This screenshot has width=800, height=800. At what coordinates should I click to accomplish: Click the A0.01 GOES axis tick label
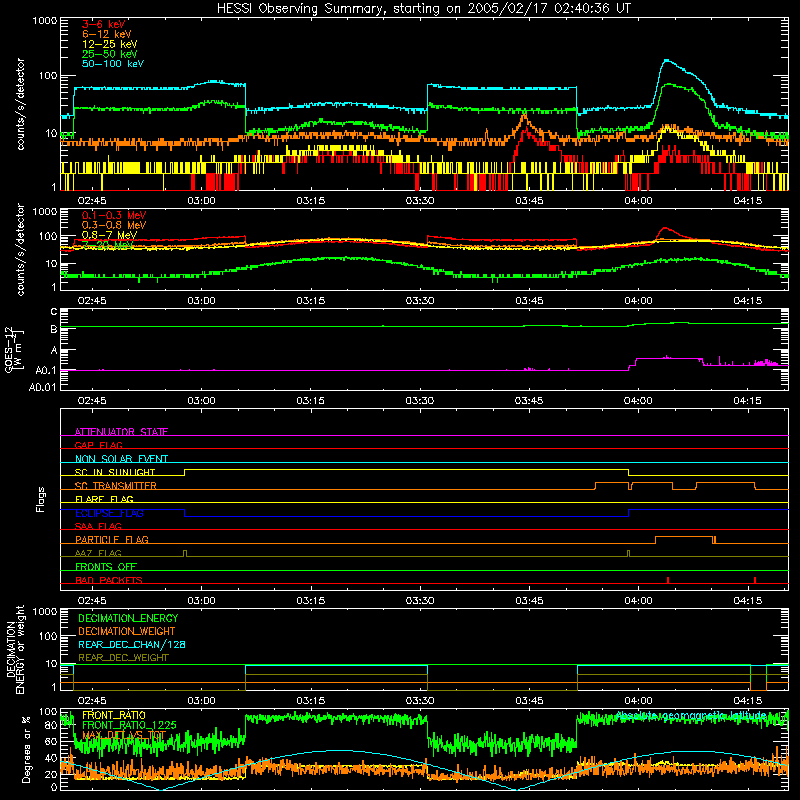pyautogui.click(x=43, y=388)
